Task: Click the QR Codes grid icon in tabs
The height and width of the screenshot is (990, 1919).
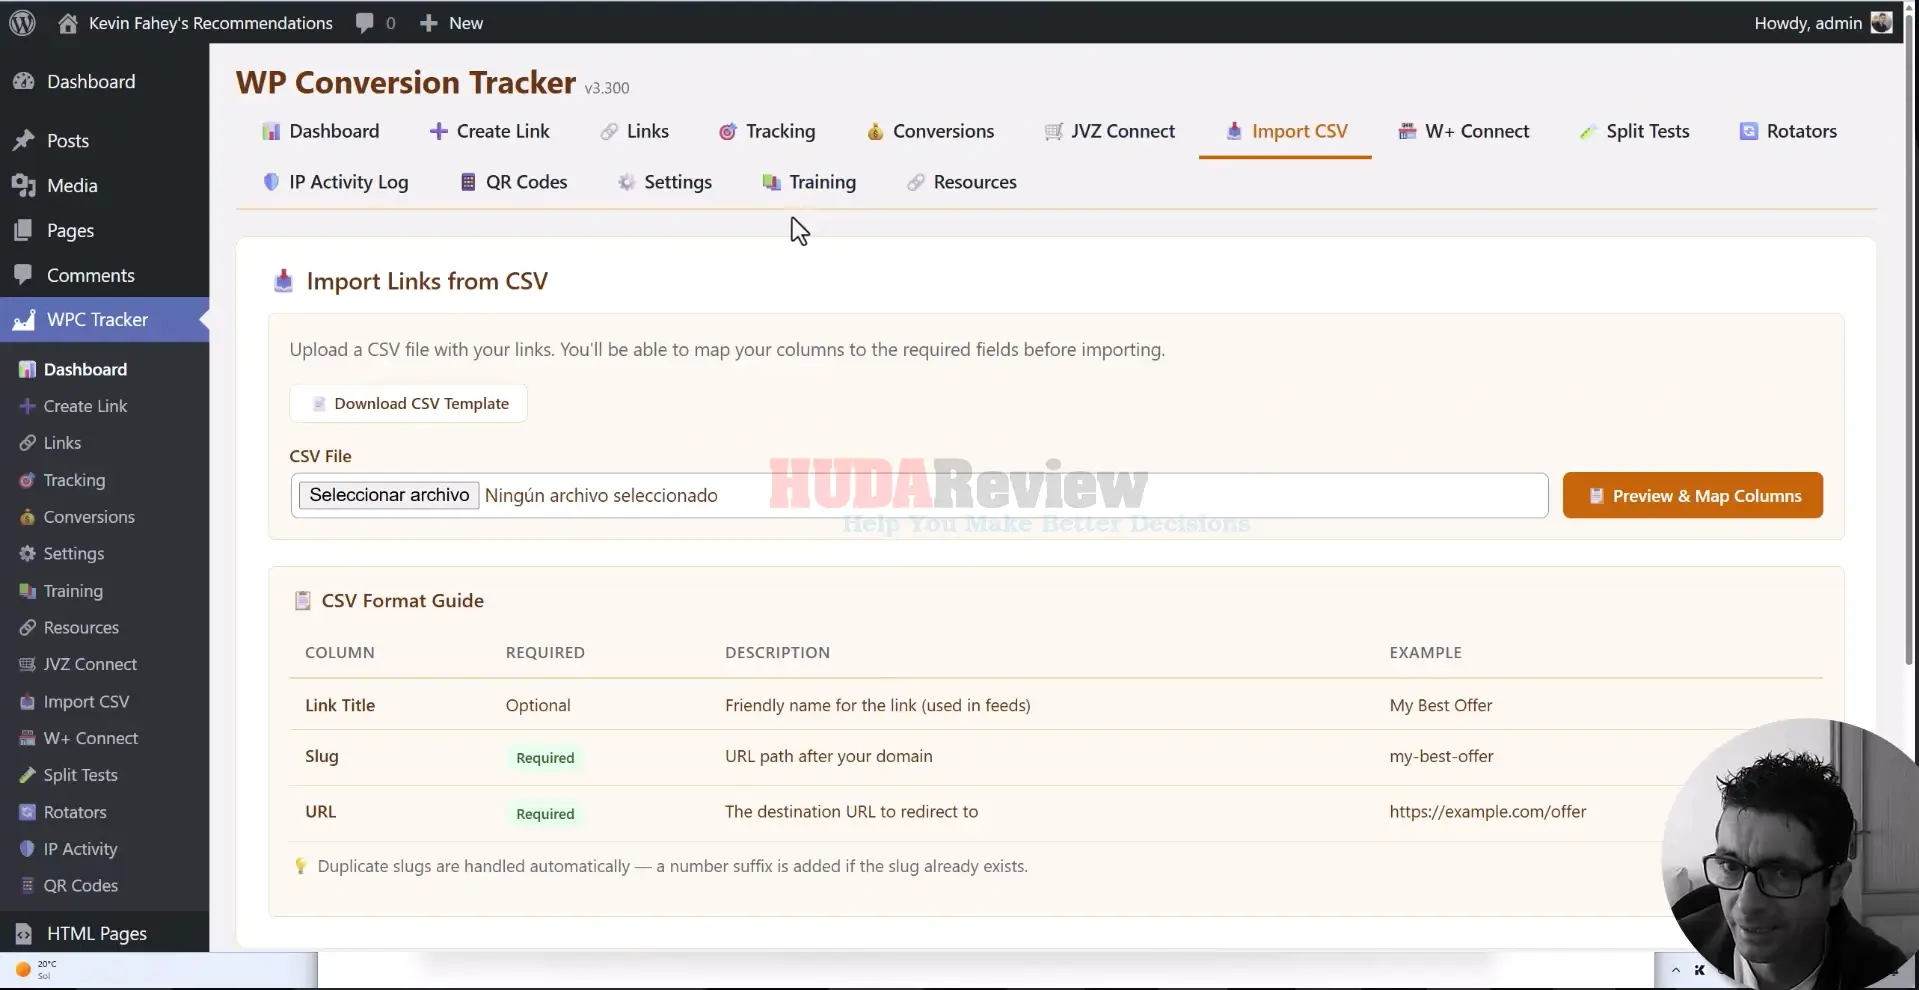Action: pyautogui.click(x=467, y=182)
